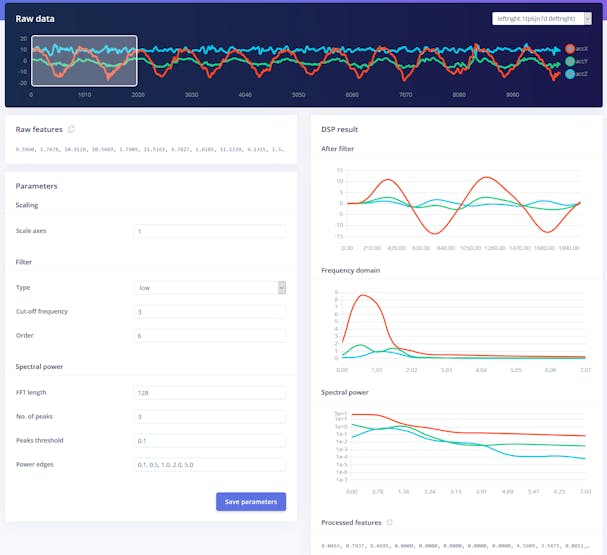The height and width of the screenshot is (555, 607).
Task: Edit the FFT length field
Action: (210, 392)
